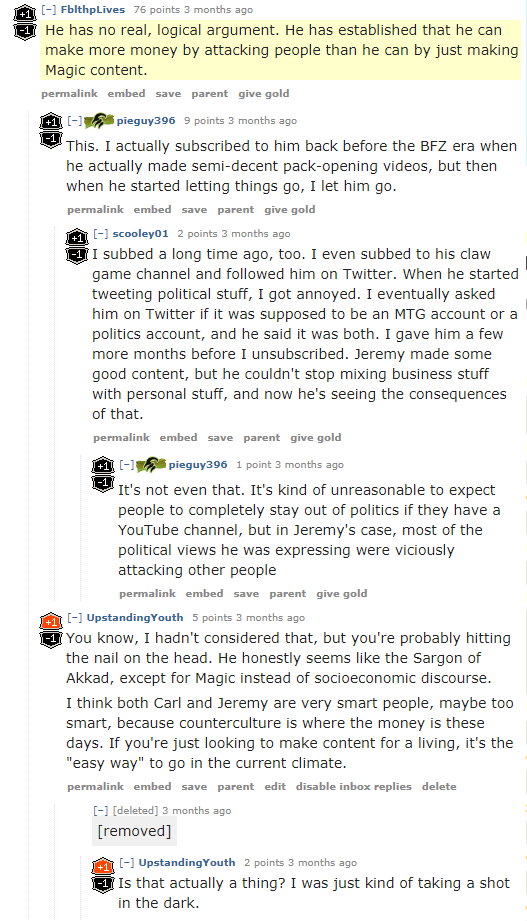The width and height of the screenshot is (527, 921).
Task: Click pieguy396's green flair icon on first reply
Action: pos(99,121)
